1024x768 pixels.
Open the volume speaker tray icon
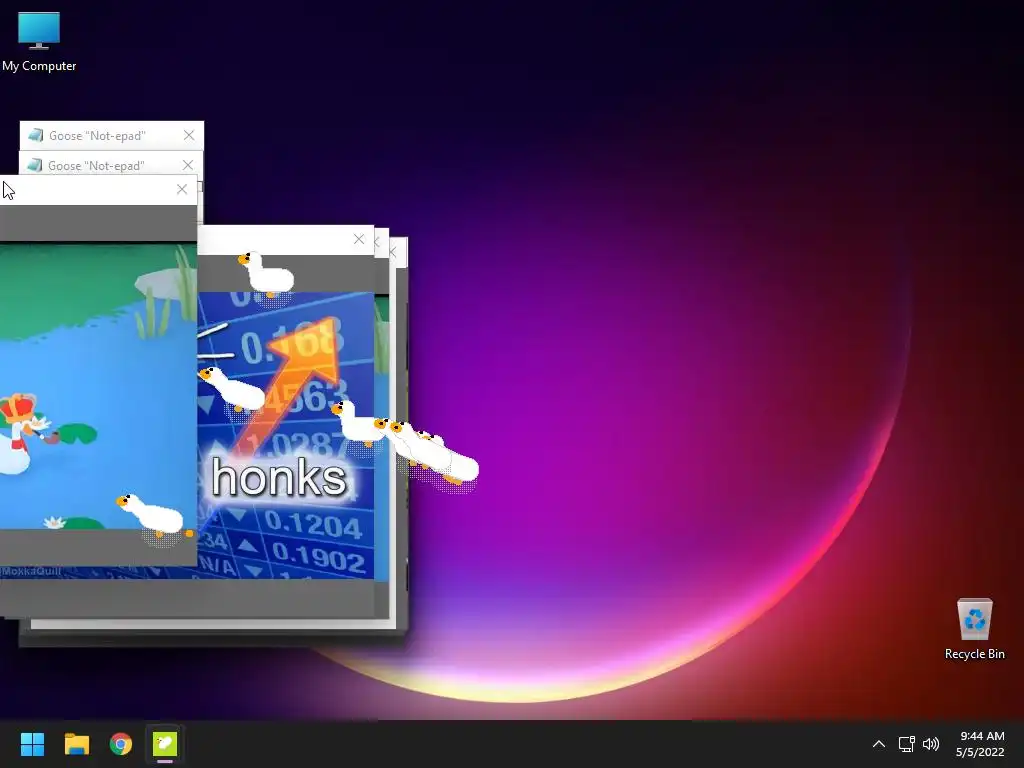click(931, 744)
